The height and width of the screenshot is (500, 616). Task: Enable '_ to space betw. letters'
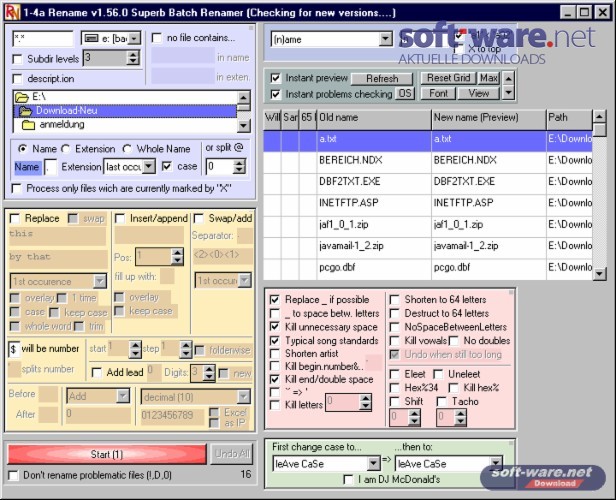tap(275, 314)
